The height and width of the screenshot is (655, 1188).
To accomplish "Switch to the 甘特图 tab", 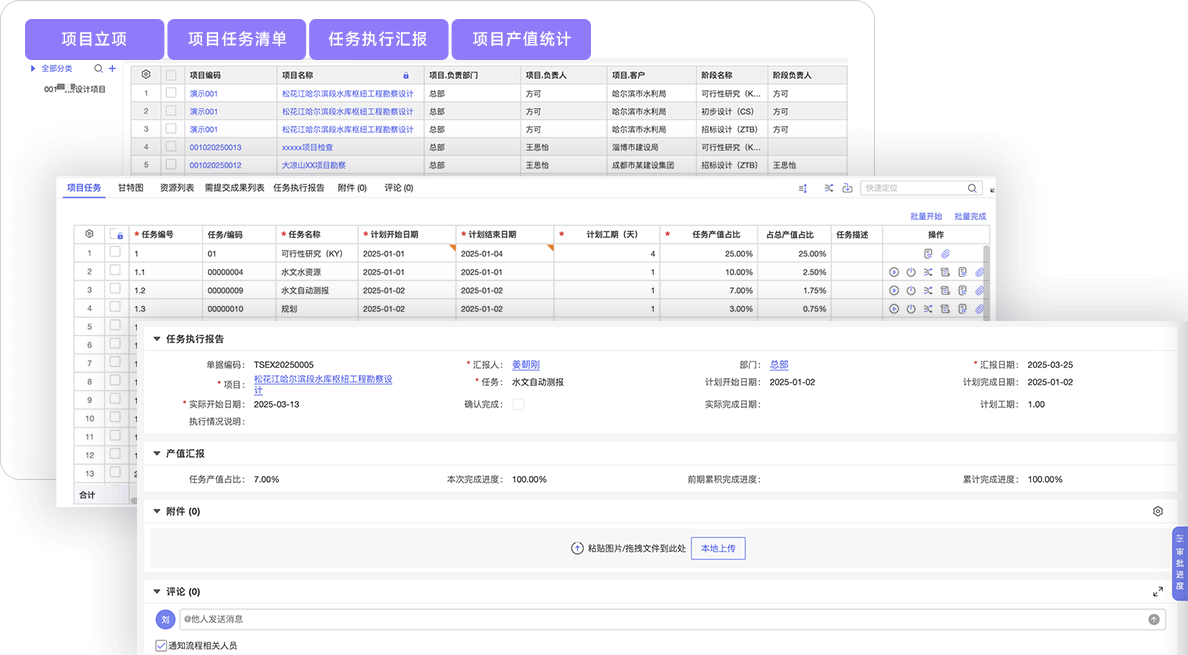I will click(130, 188).
